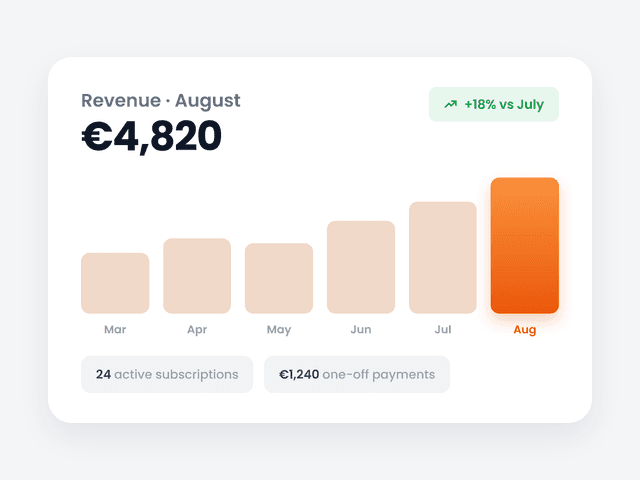
Task: Click the Mar revenue bar
Action: pyautogui.click(x=115, y=283)
